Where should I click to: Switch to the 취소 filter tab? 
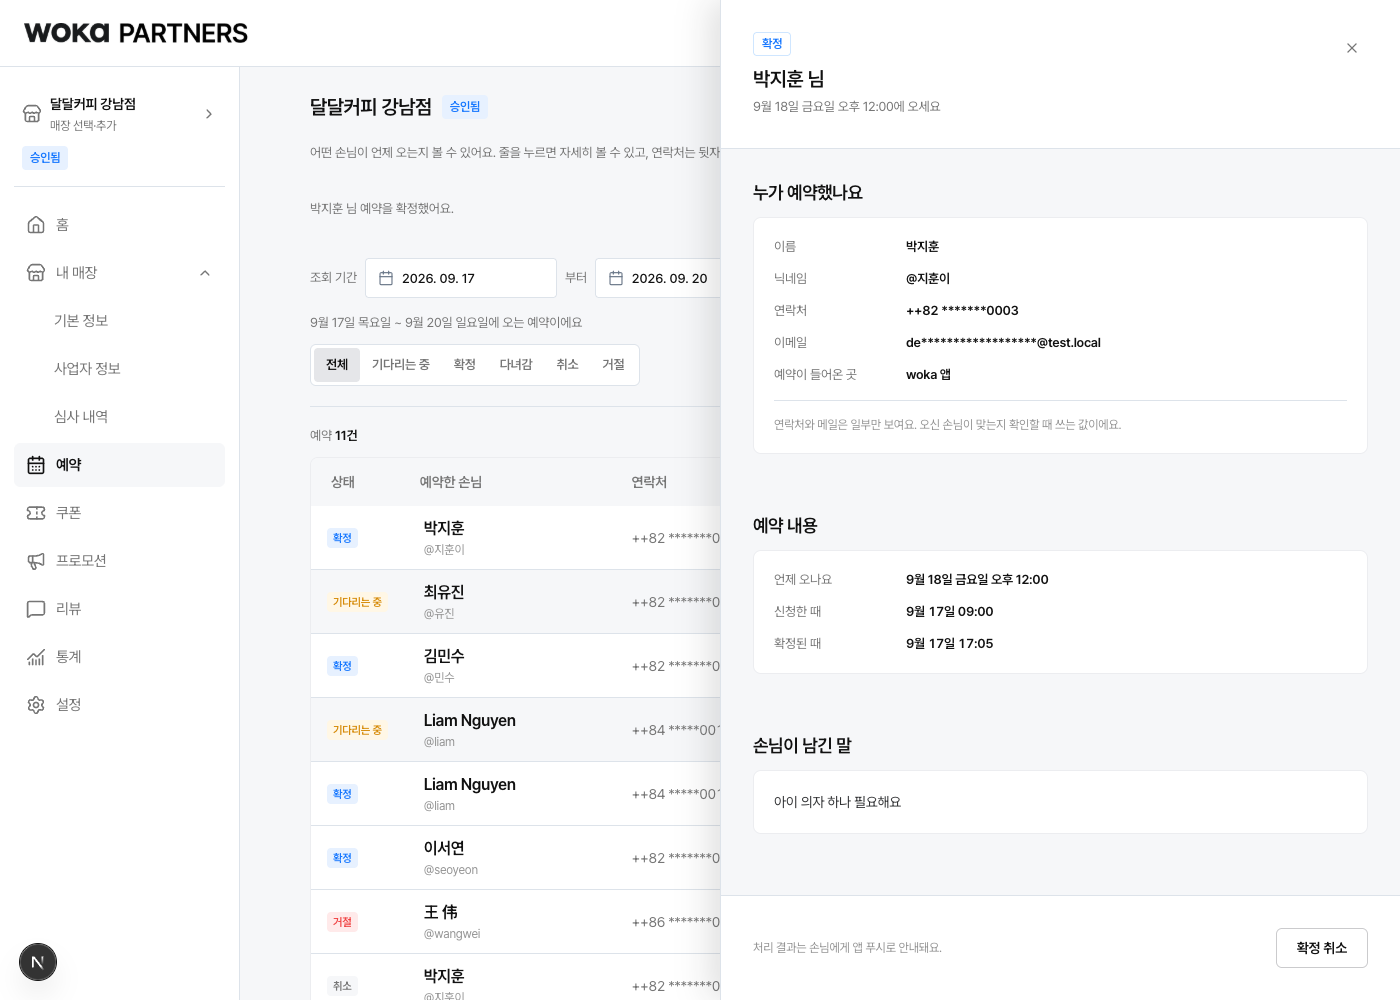(568, 365)
